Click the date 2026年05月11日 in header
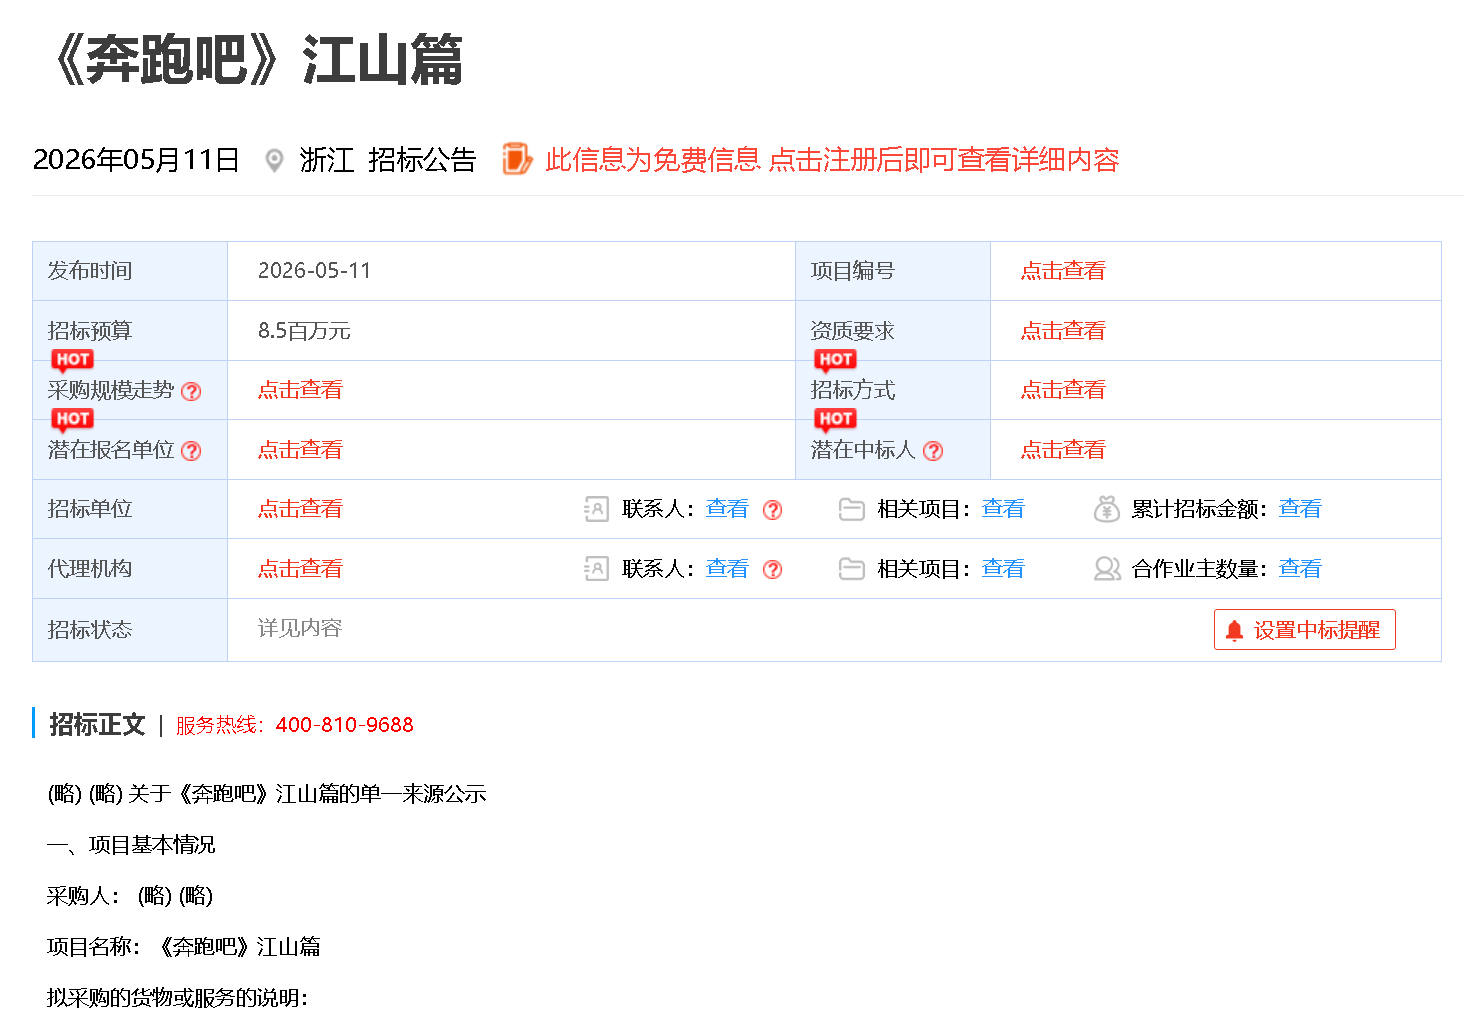1464x1009 pixels. 136,160
